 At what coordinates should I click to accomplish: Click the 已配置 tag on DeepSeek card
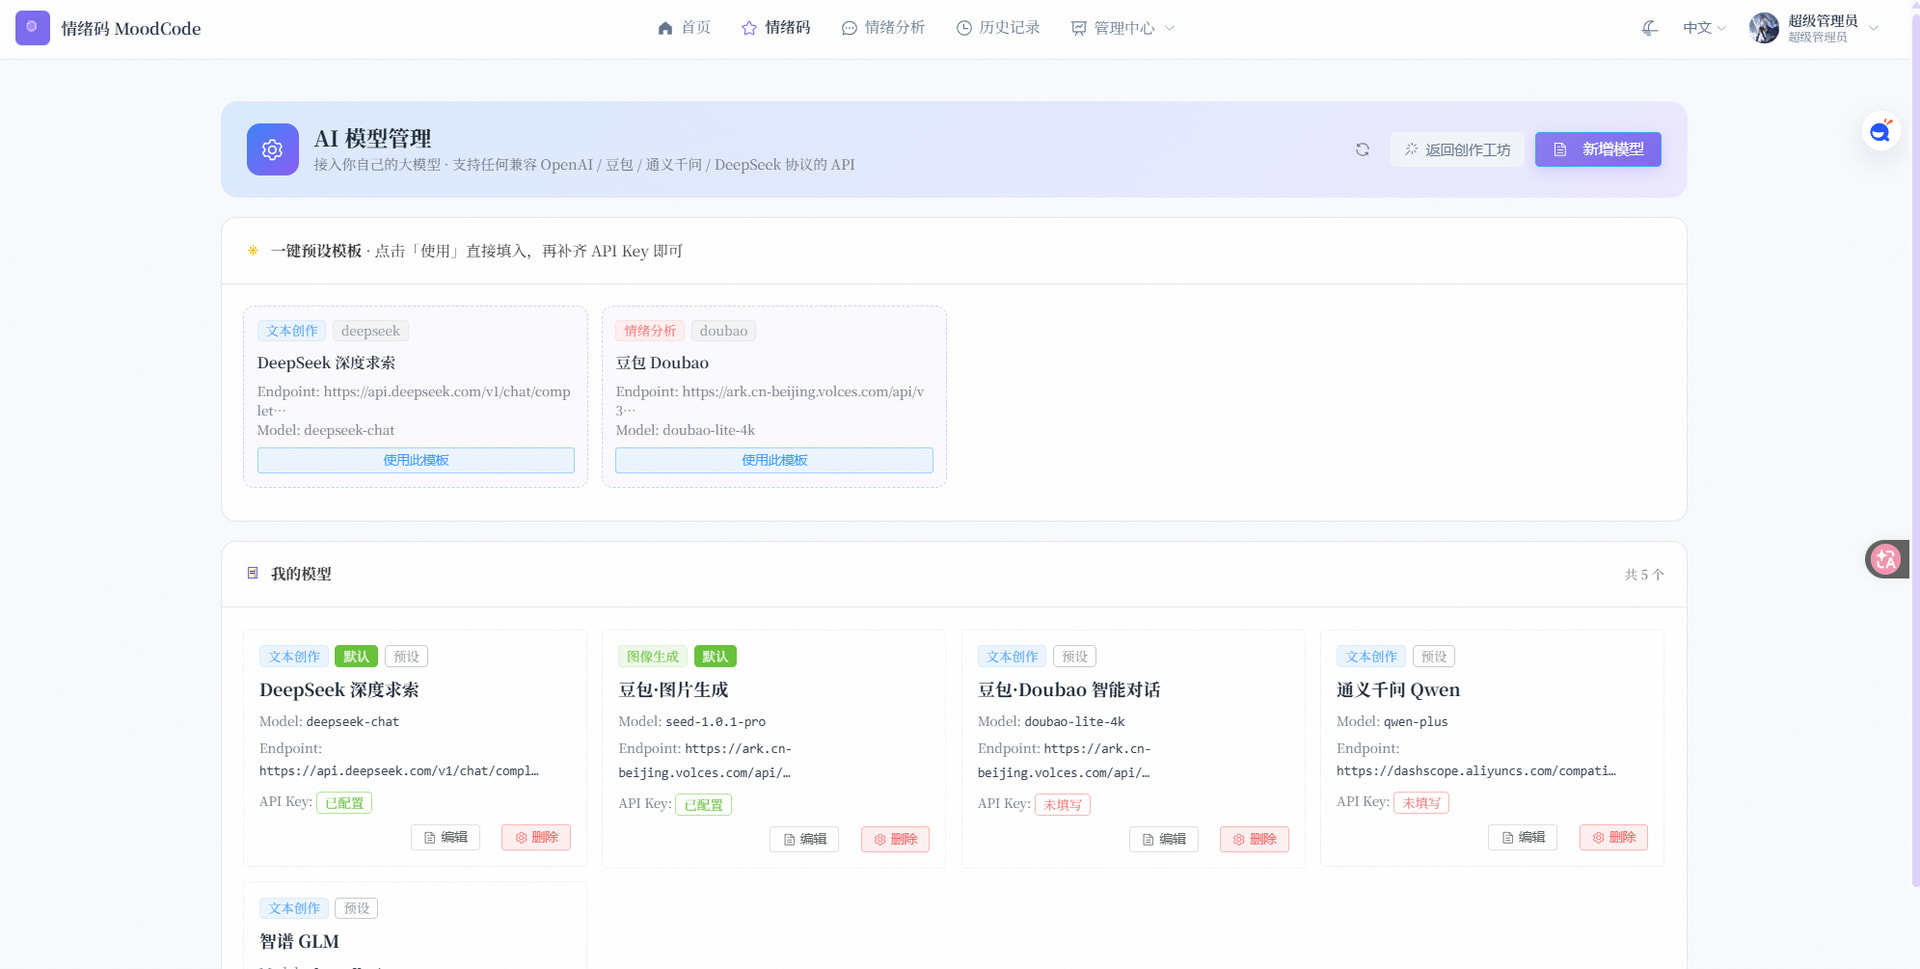pyautogui.click(x=344, y=802)
